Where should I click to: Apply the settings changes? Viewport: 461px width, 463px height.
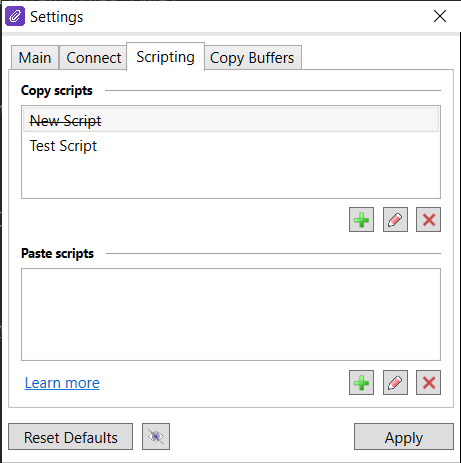404,437
